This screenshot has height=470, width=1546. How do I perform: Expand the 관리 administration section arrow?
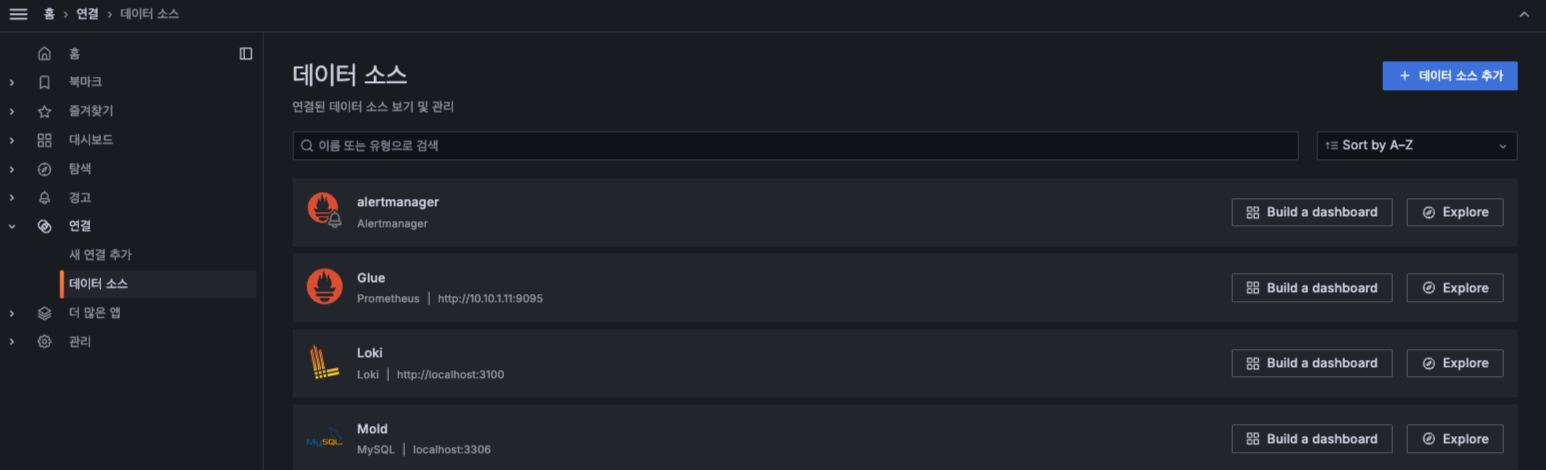(12, 342)
